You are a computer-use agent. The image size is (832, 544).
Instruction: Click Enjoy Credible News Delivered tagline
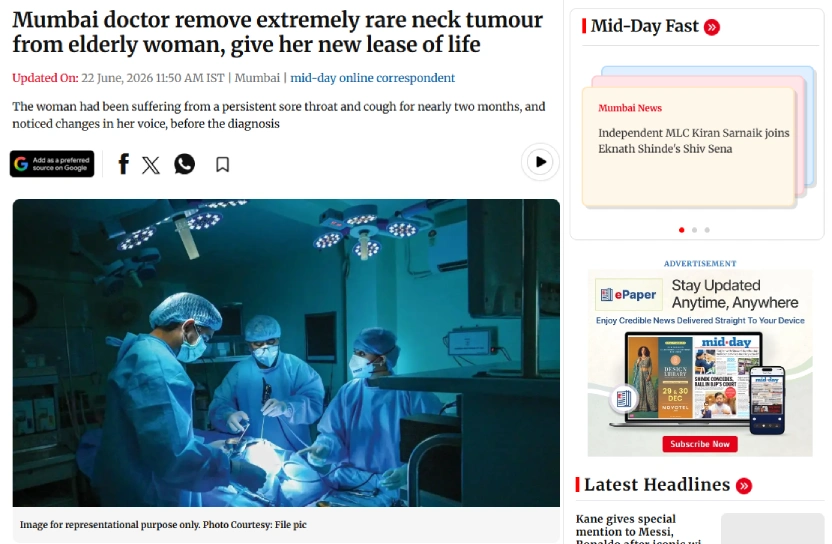[700, 321]
